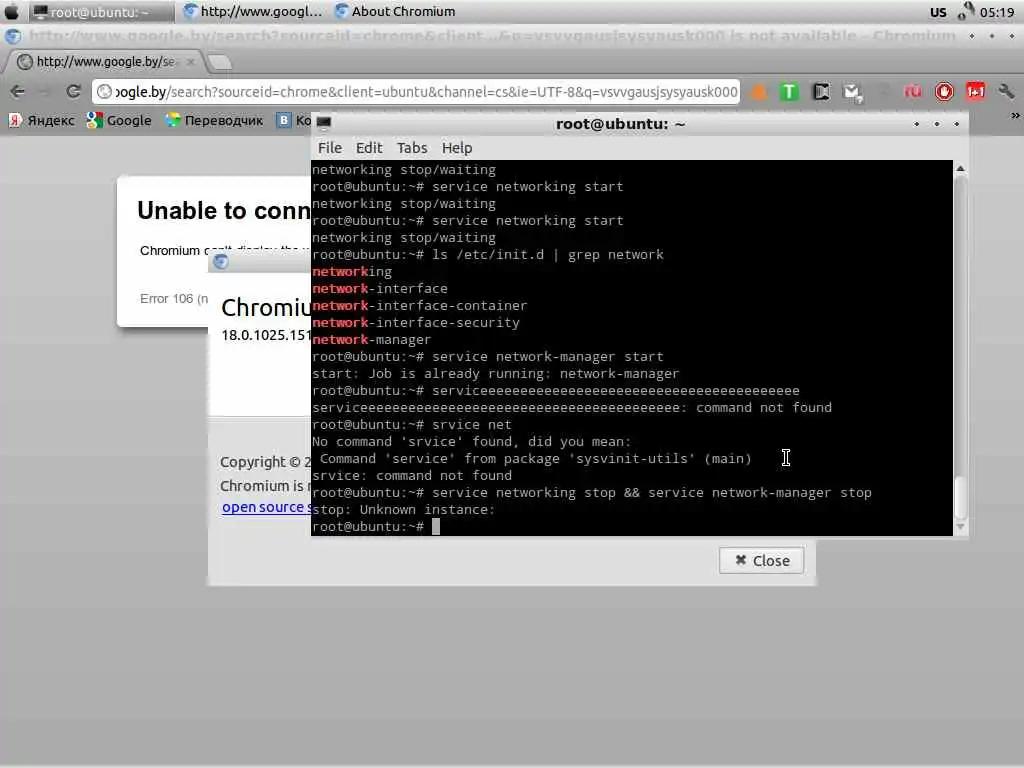The image size is (1024, 768).
Task: Switch to root@ubuntu terminal in taskbar
Action: [101, 12]
